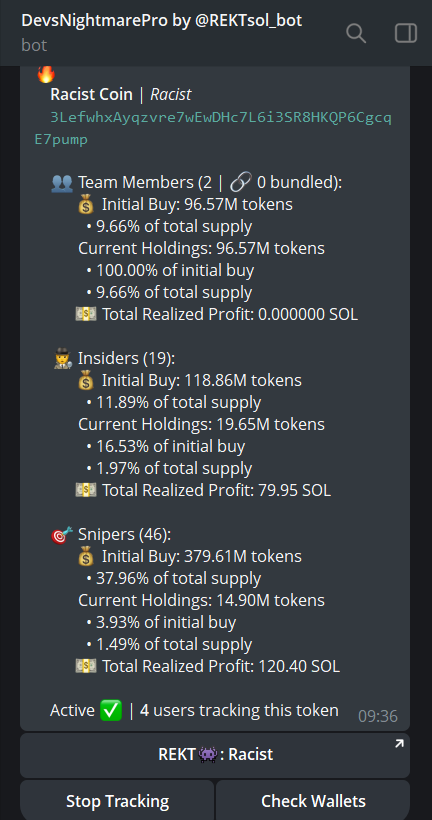Image resolution: width=432 pixels, height=820 pixels.
Task: Click the money bag beside Insiders Initial Buy
Action: [86, 381]
